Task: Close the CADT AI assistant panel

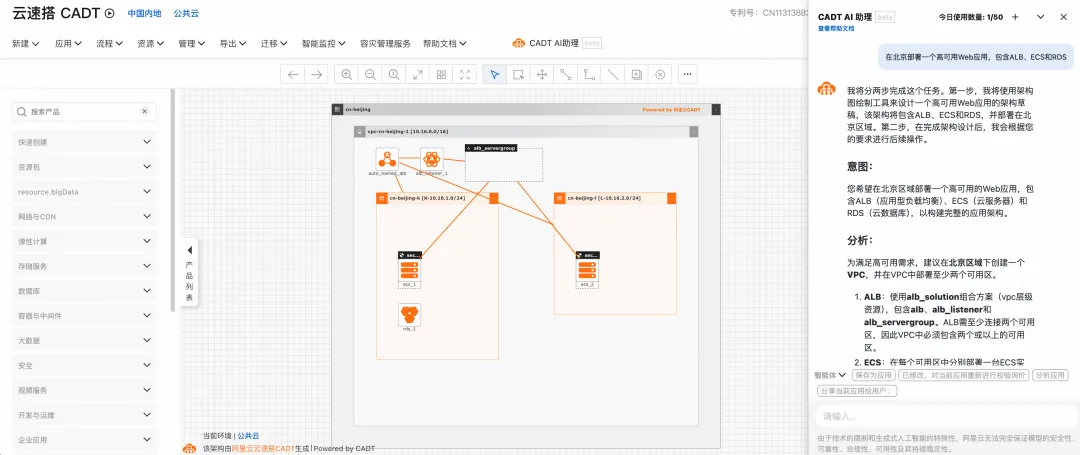Action: [x=1064, y=17]
